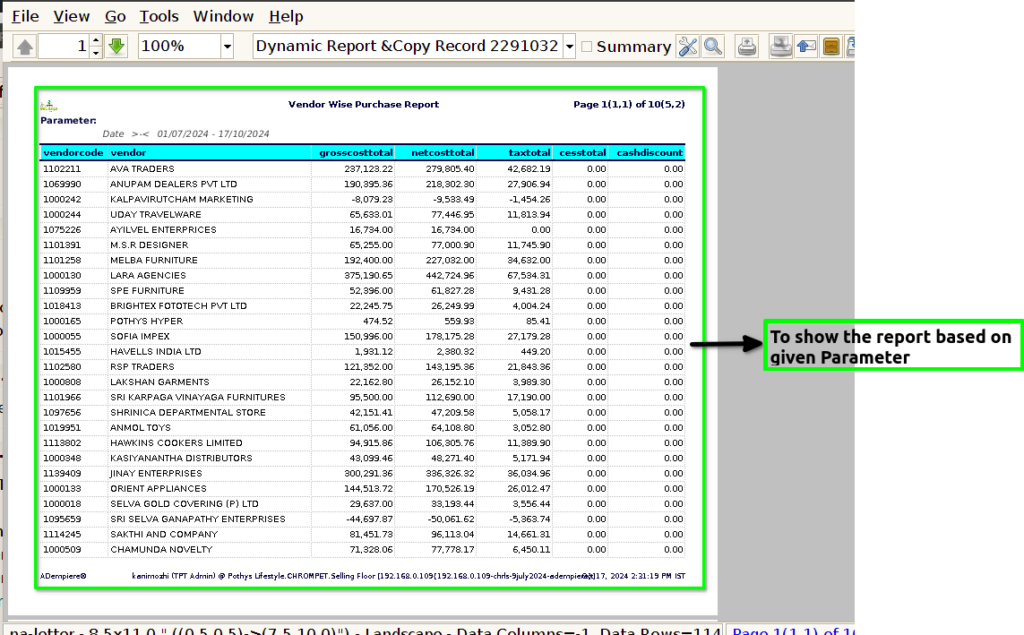Select KASIYANANTHA DISTRIBUTORS vendor
Viewport: 1024px width, 635px height.
coord(181,459)
